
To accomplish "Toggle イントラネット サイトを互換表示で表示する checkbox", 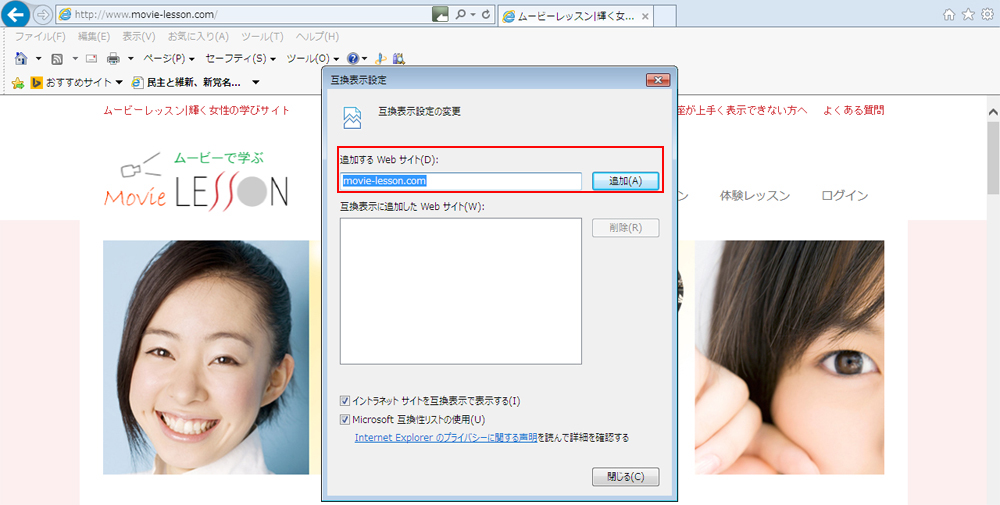I will [345, 401].
